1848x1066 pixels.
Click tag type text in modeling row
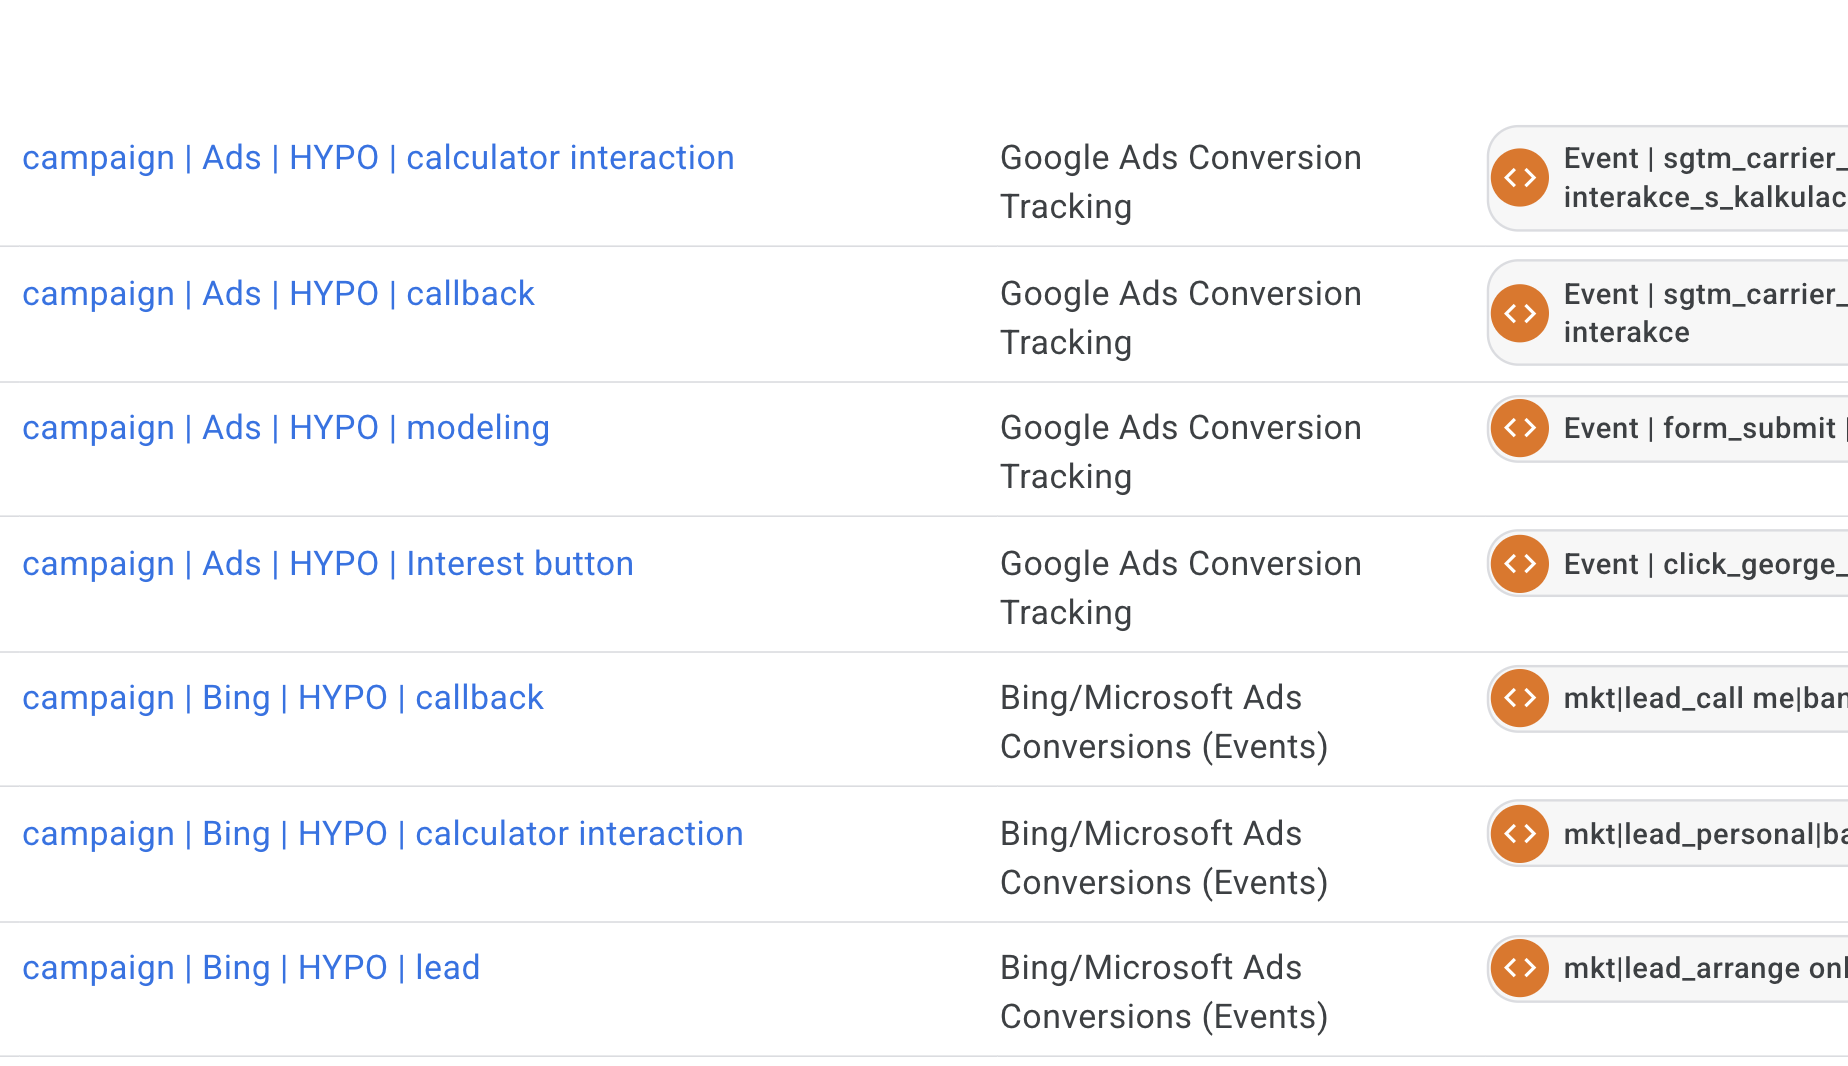[x=1180, y=452]
